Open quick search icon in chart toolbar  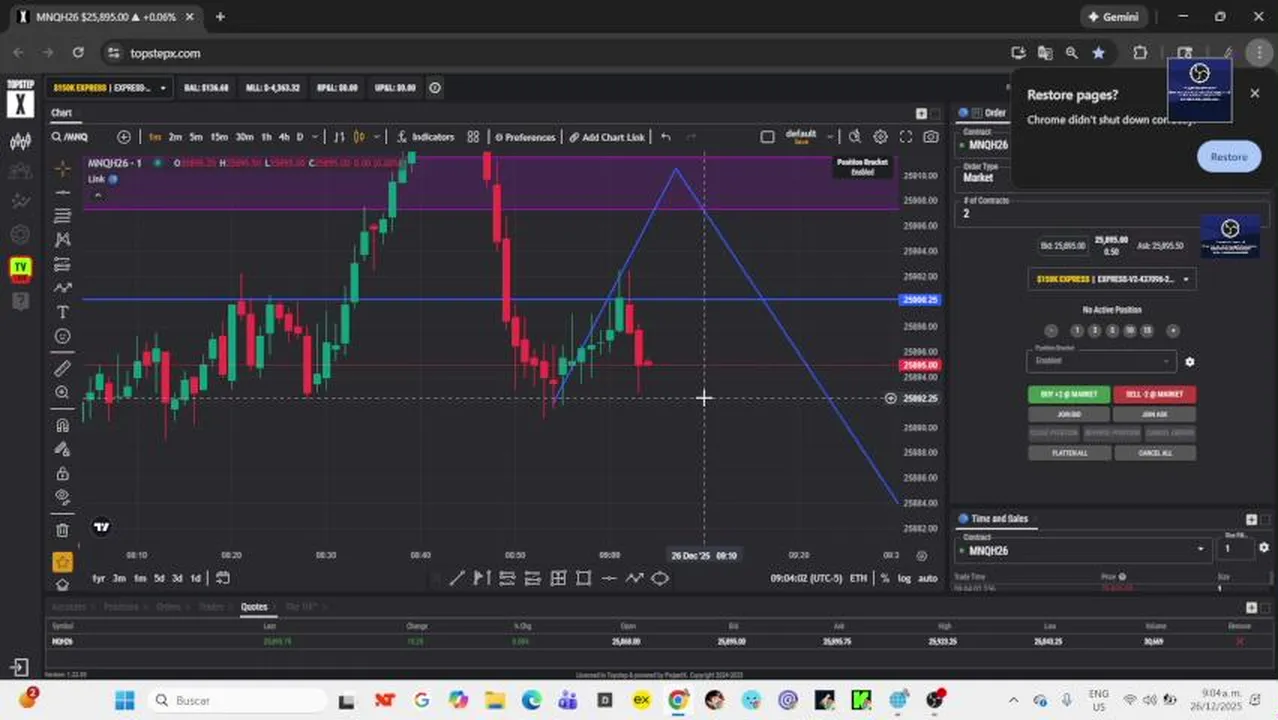855,137
